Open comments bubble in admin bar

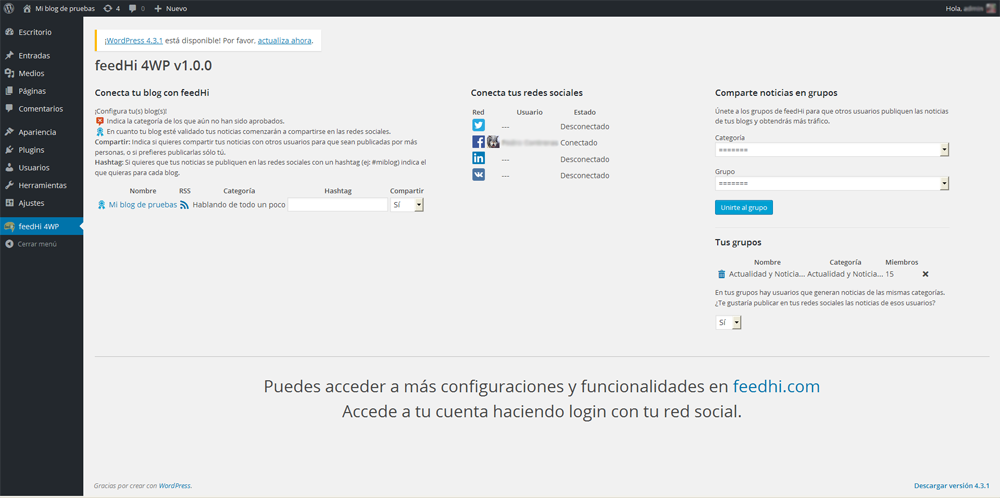click(x=136, y=9)
